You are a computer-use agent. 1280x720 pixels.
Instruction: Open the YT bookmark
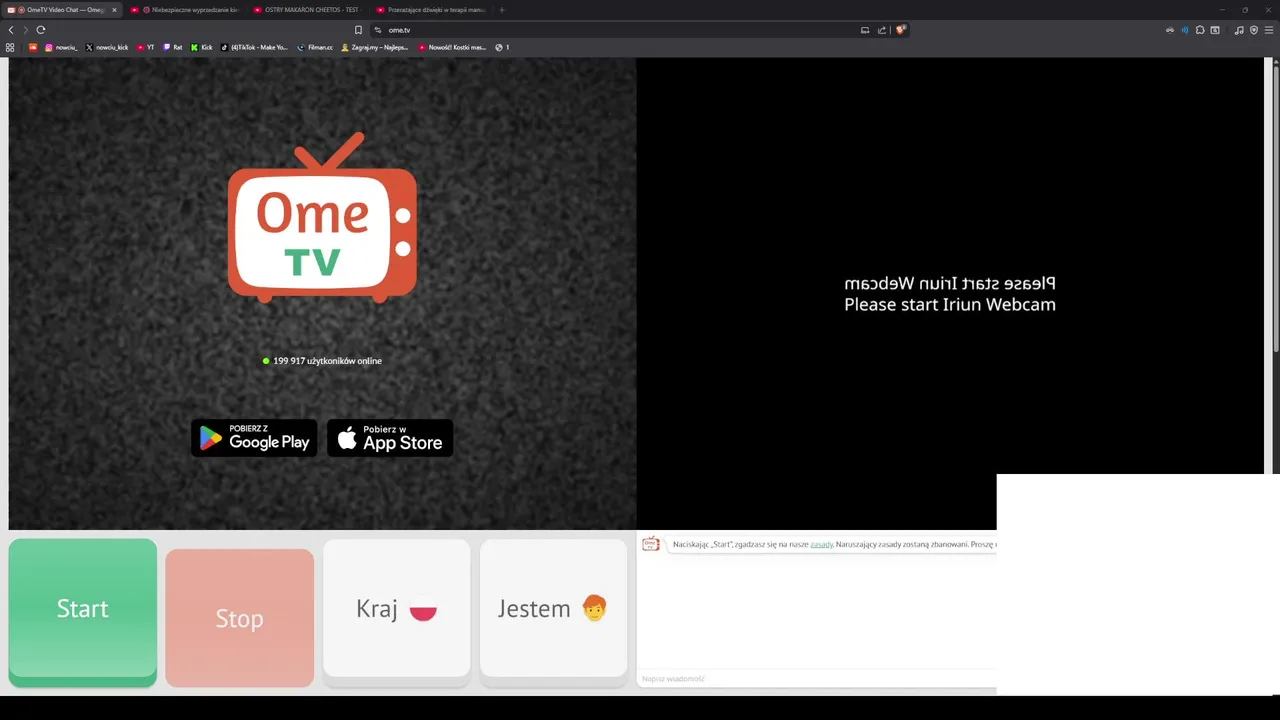click(x=145, y=47)
